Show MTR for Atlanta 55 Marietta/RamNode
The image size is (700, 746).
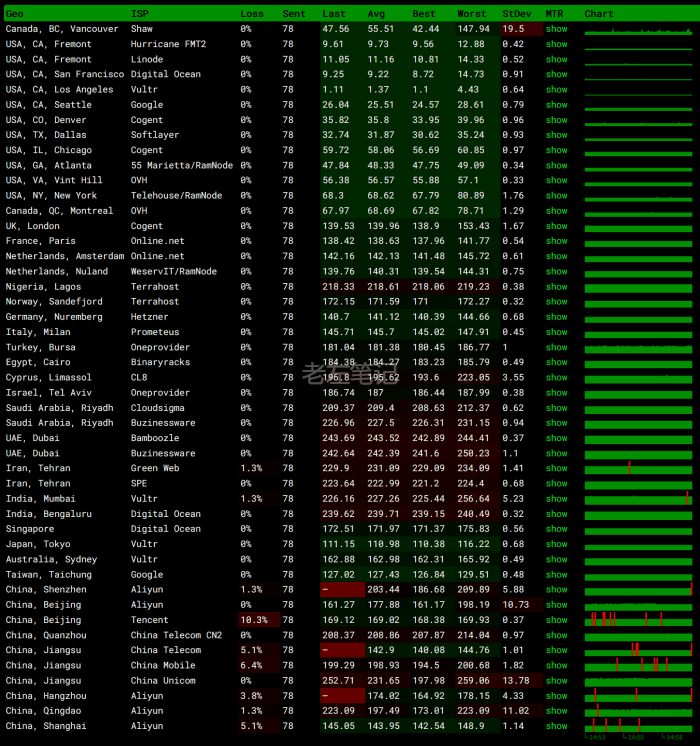[x=556, y=166]
